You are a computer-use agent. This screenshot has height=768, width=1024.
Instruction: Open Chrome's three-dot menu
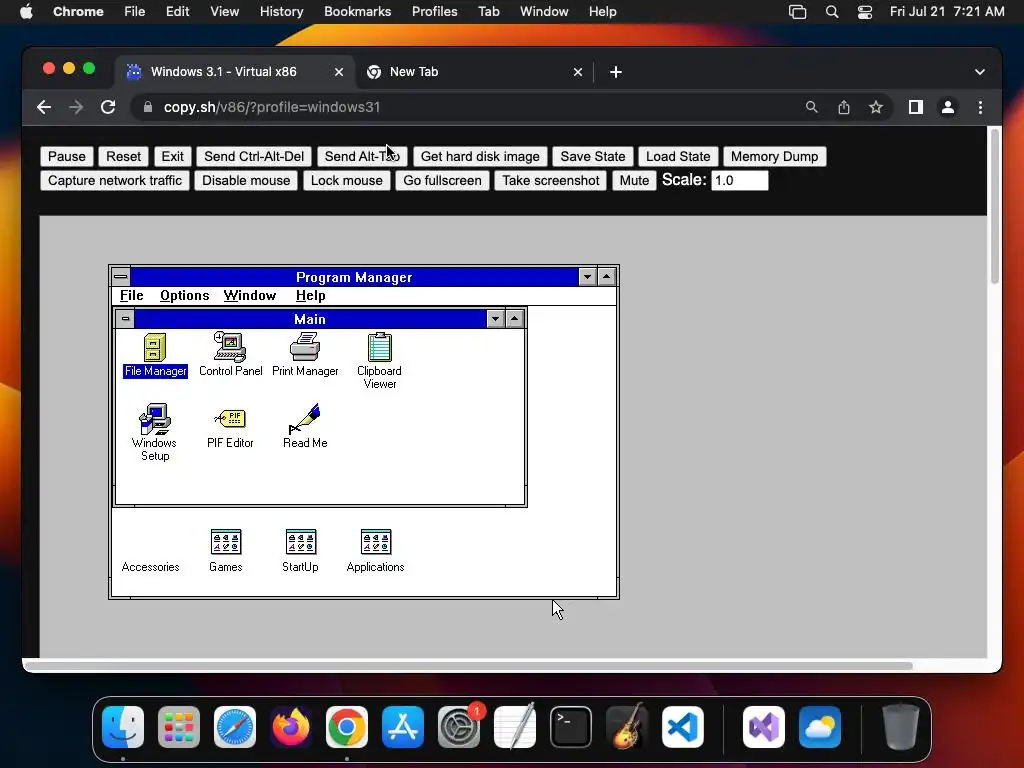[x=980, y=107]
